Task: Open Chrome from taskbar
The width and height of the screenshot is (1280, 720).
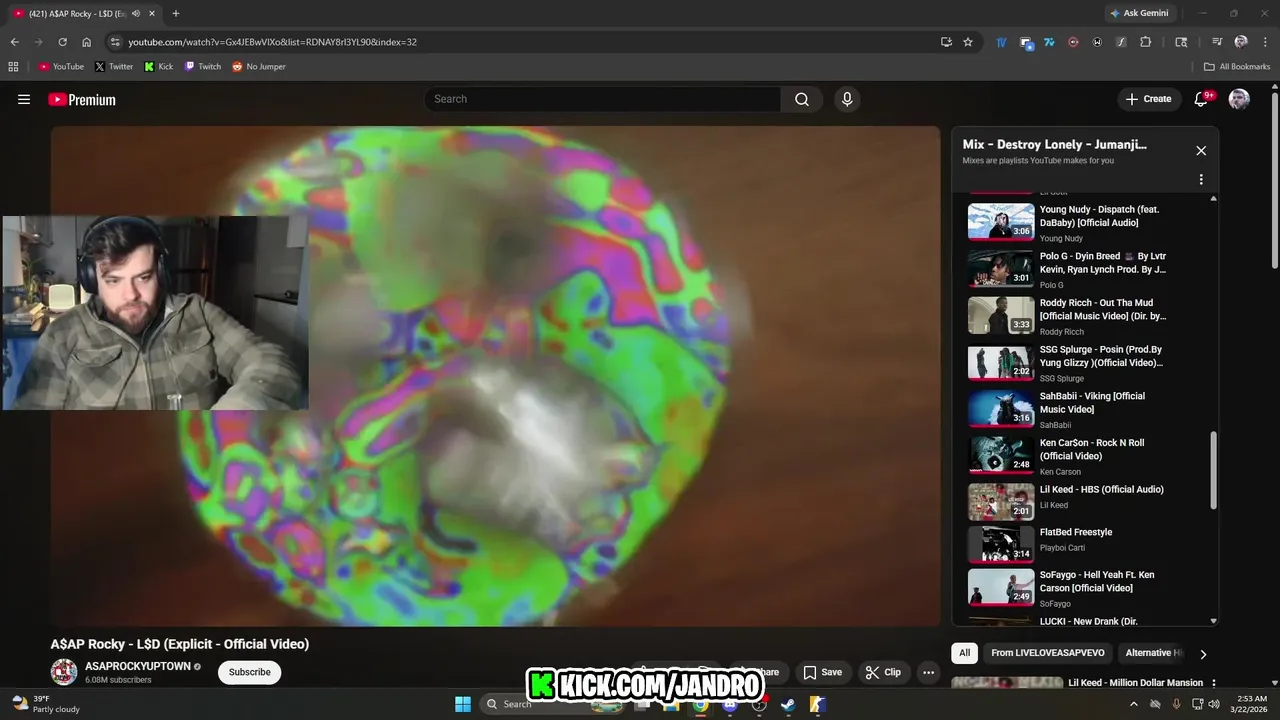Action: tap(701, 704)
